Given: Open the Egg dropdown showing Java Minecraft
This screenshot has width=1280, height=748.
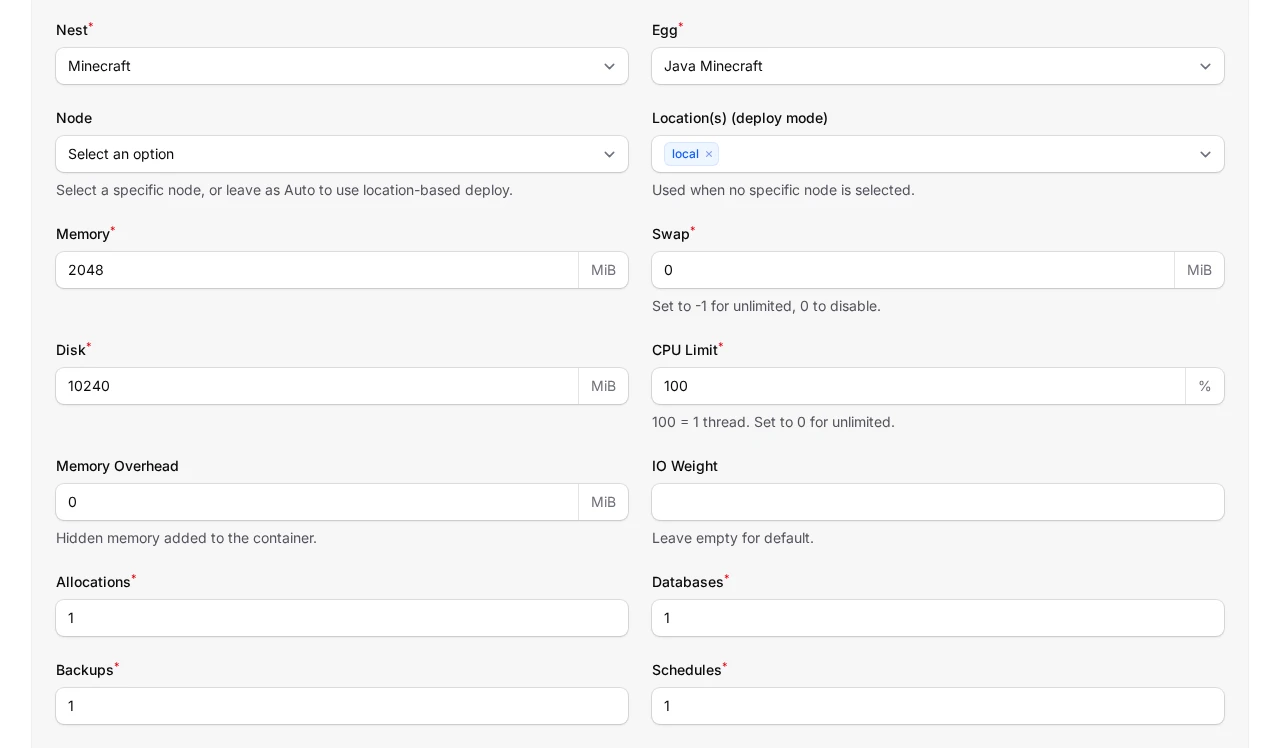Looking at the screenshot, I should (x=938, y=66).
